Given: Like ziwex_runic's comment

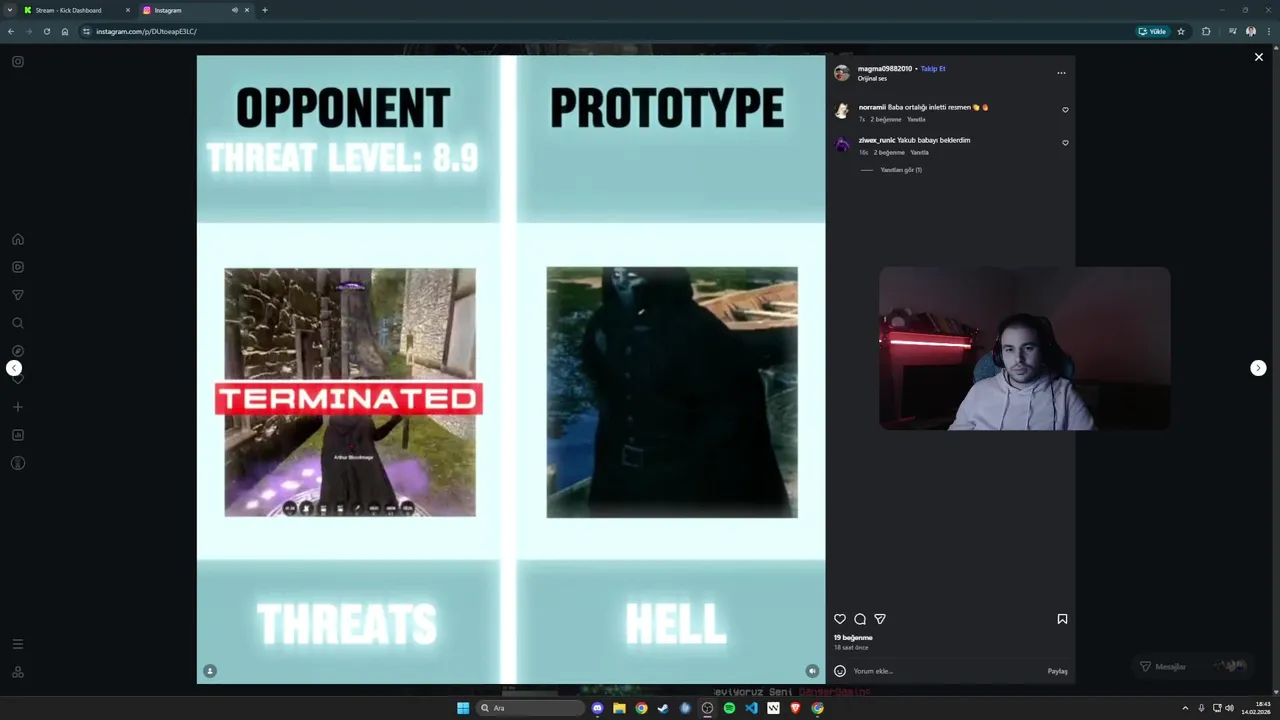Looking at the screenshot, I should tap(1065, 143).
